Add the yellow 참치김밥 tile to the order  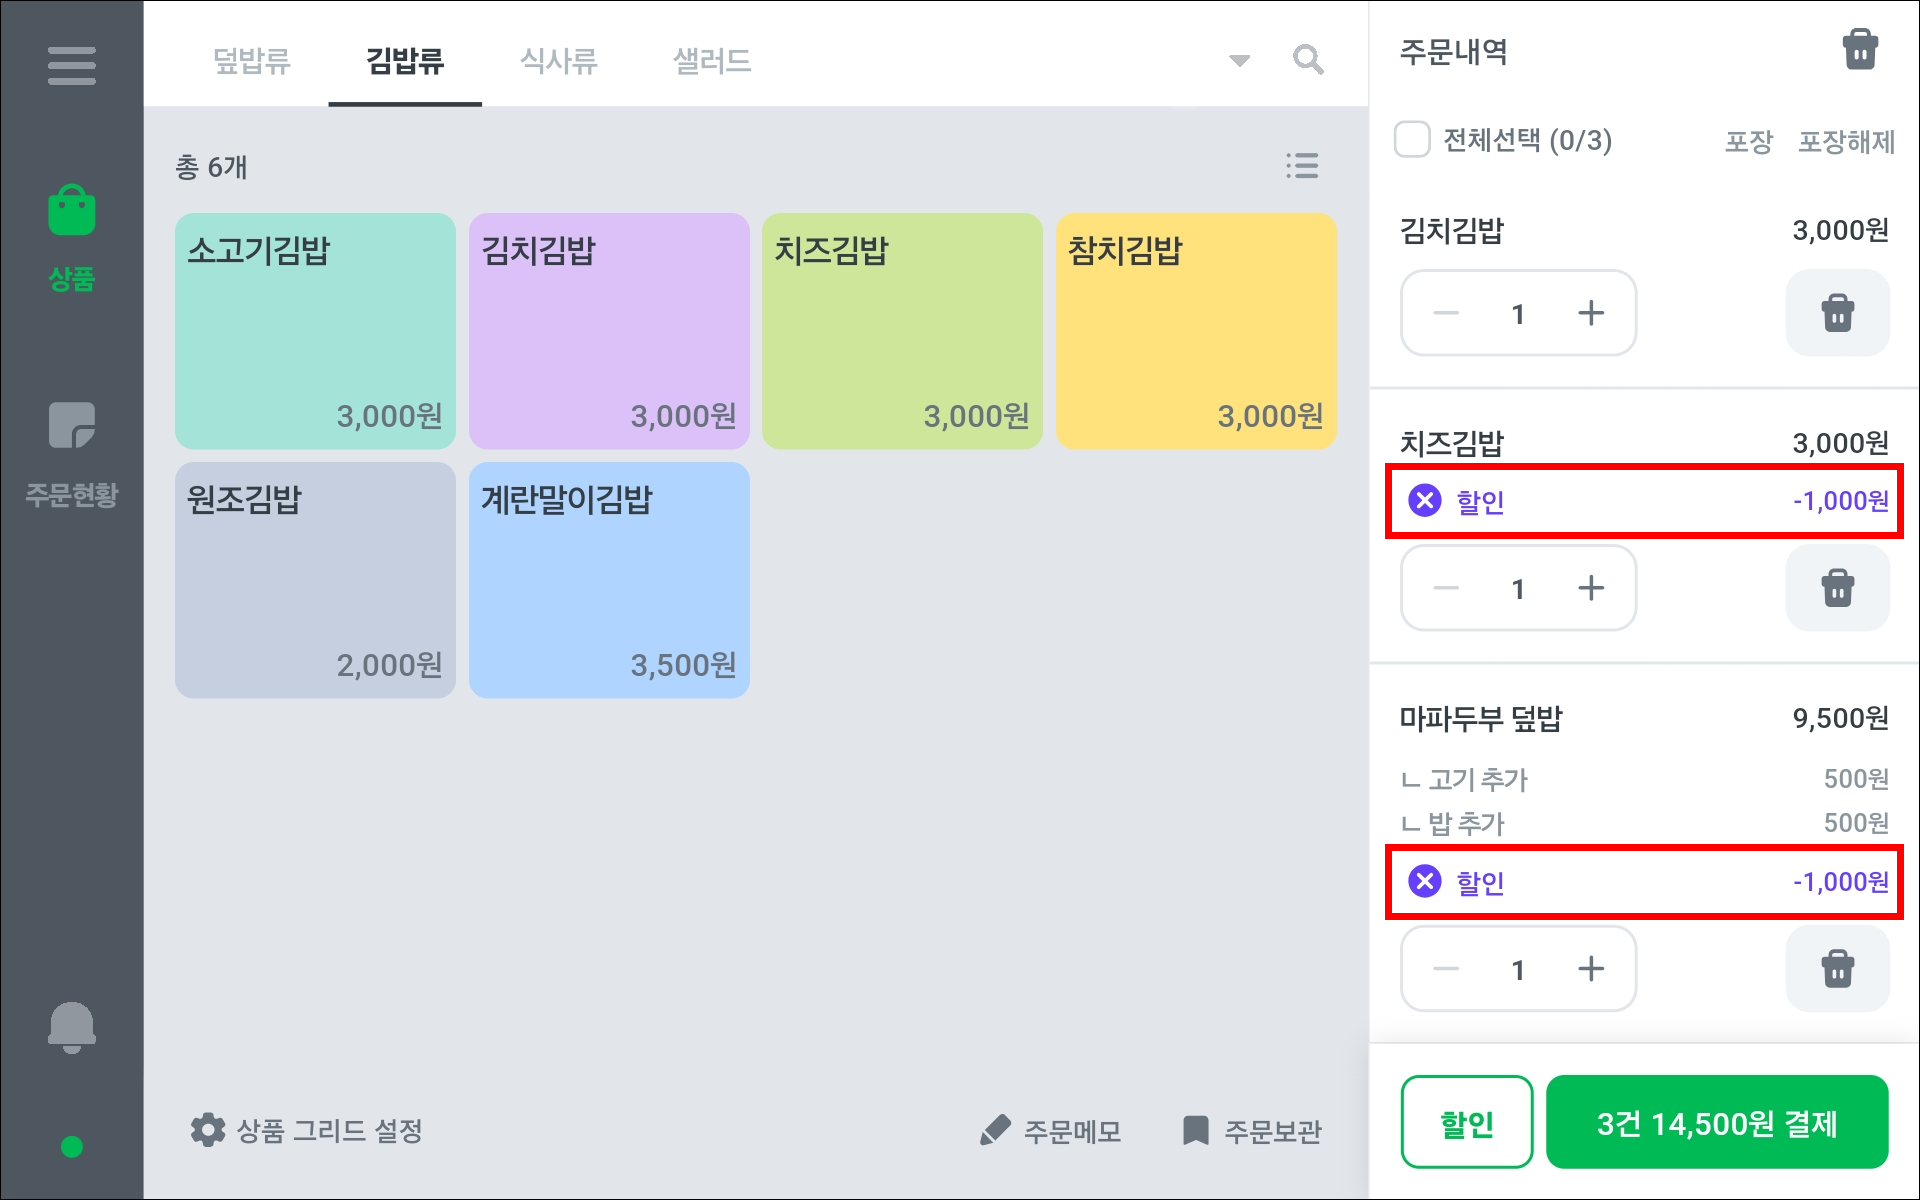(x=1196, y=331)
